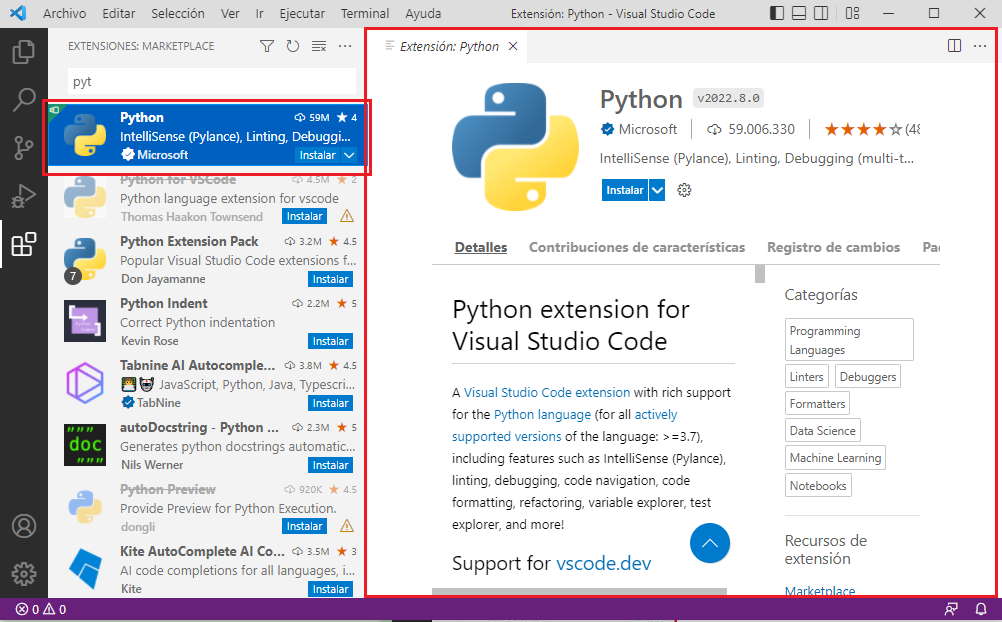Install Kite AutoComplete extension
This screenshot has height=622, width=1002.
(x=330, y=589)
